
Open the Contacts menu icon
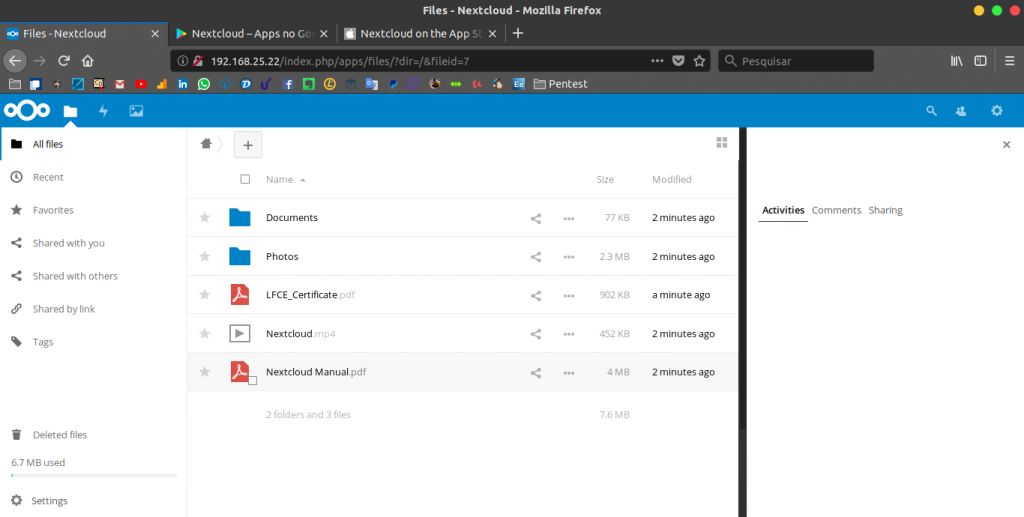[x=961, y=111]
